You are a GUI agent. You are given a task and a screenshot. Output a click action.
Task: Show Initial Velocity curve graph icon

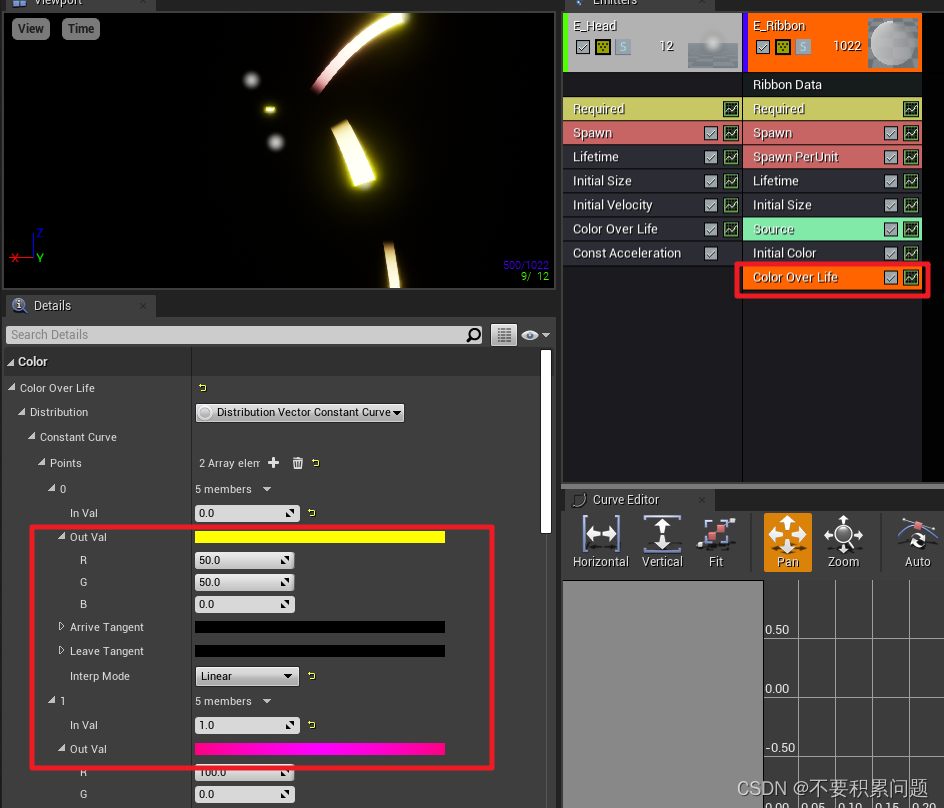(731, 205)
